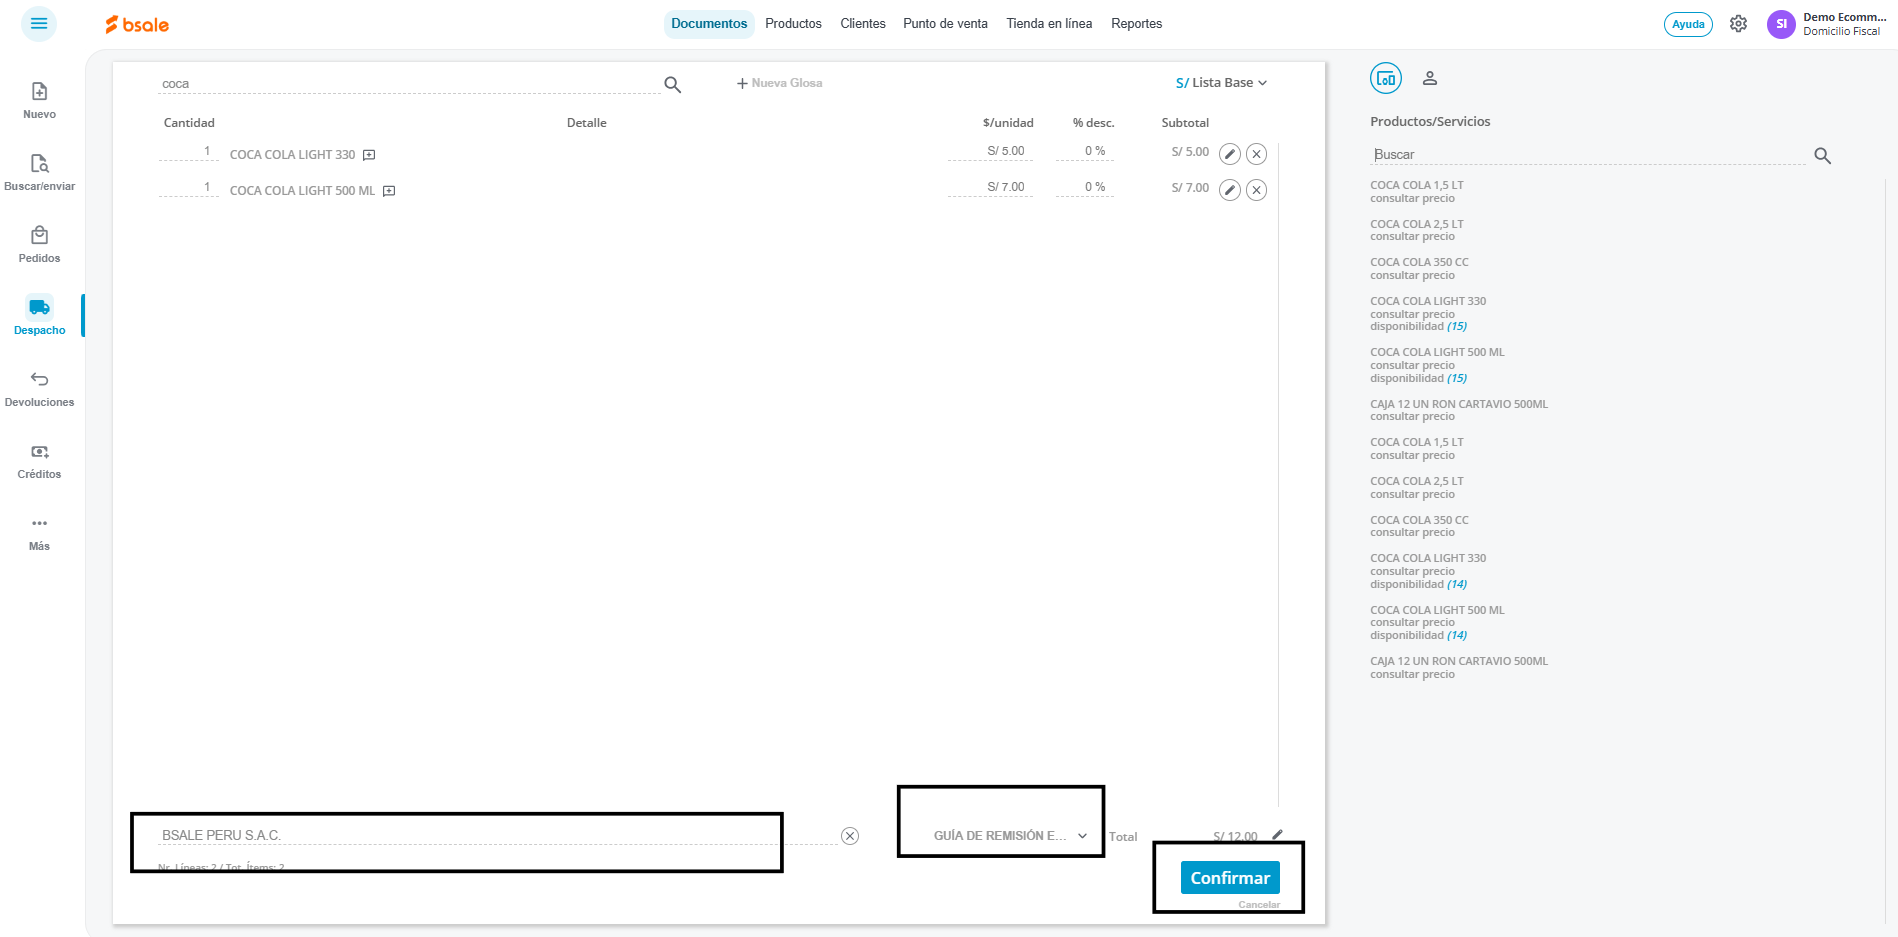Edit the COCA COLA LIGHT 500 ML line
Viewport: 1898px width, 937px height.
(x=1230, y=190)
